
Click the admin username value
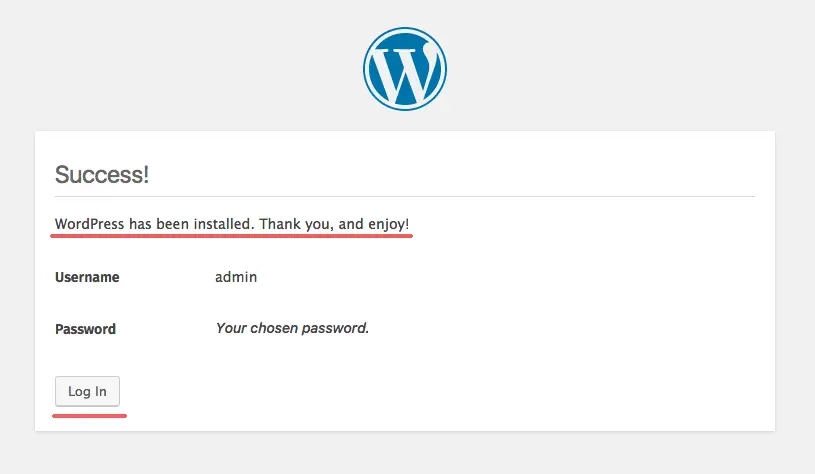[236, 277]
